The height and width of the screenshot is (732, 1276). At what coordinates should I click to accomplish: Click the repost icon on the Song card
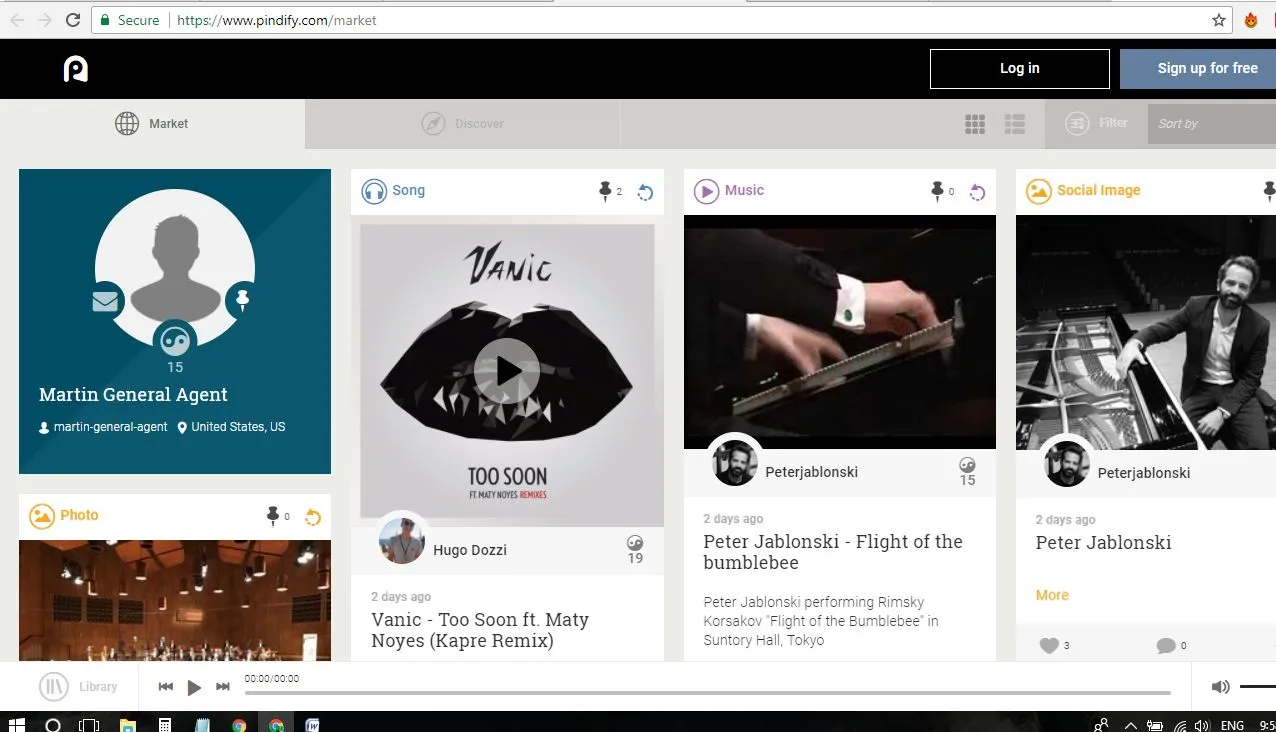[x=645, y=192]
